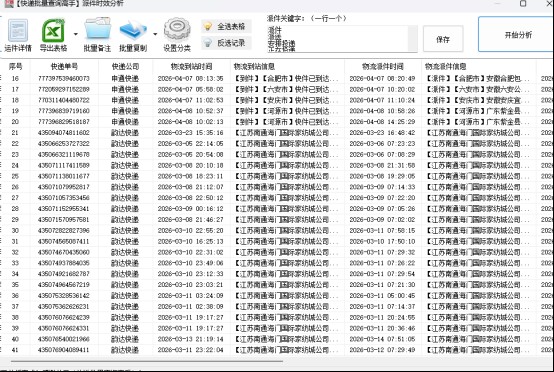Select row number 19 cell
The height and width of the screenshot is (372, 554).
coord(15,111)
